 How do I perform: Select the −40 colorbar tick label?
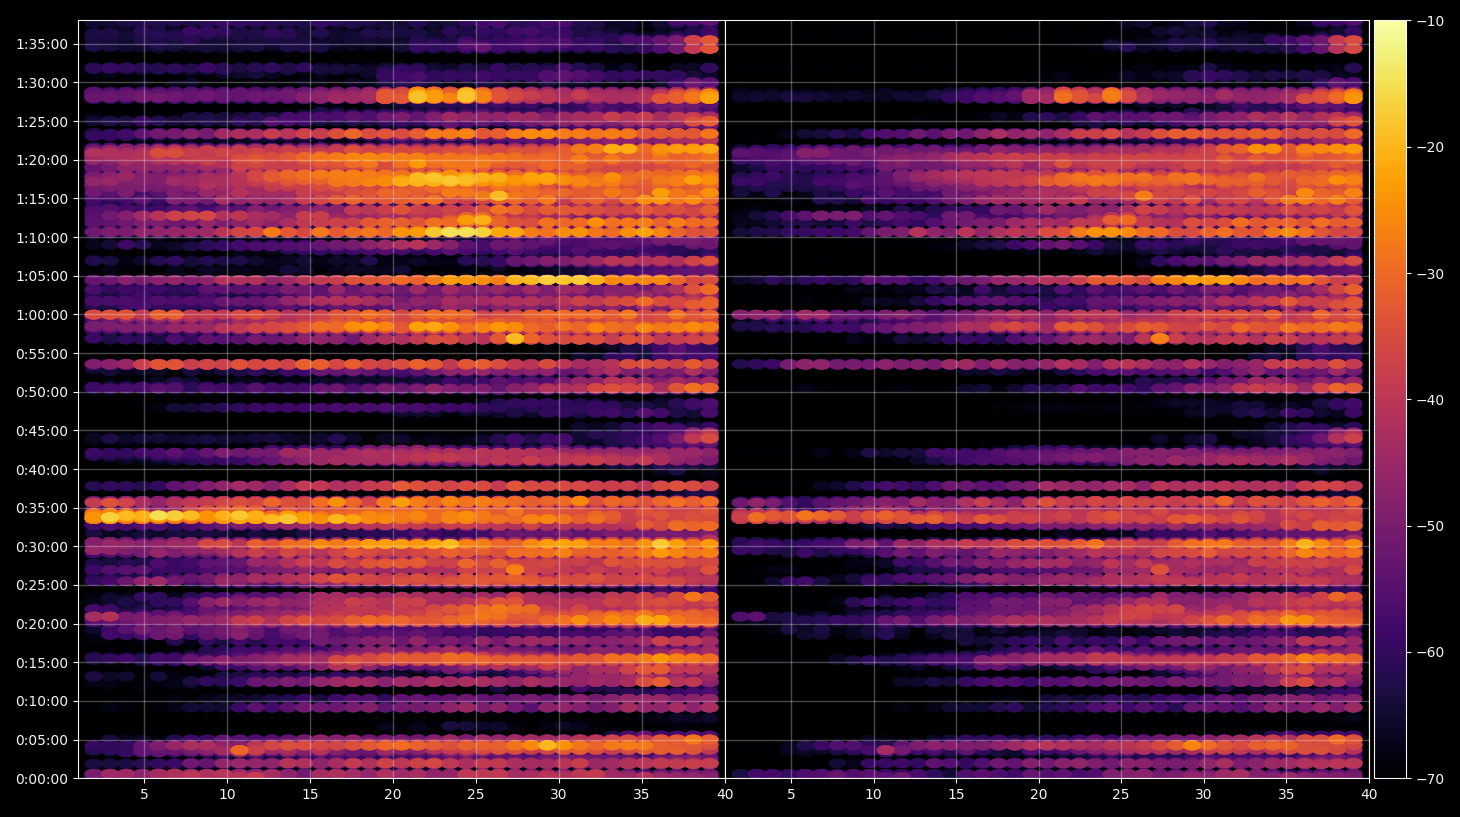1430,400
